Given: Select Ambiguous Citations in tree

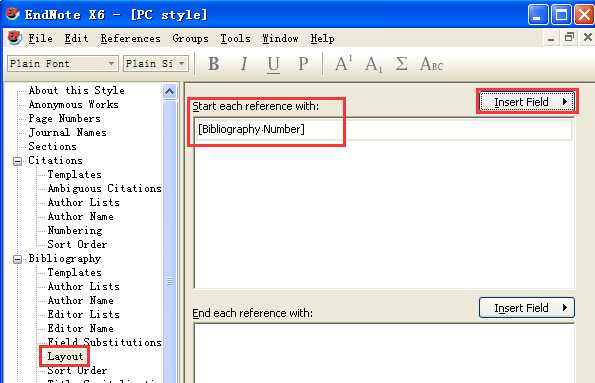Looking at the screenshot, I should point(105,189).
